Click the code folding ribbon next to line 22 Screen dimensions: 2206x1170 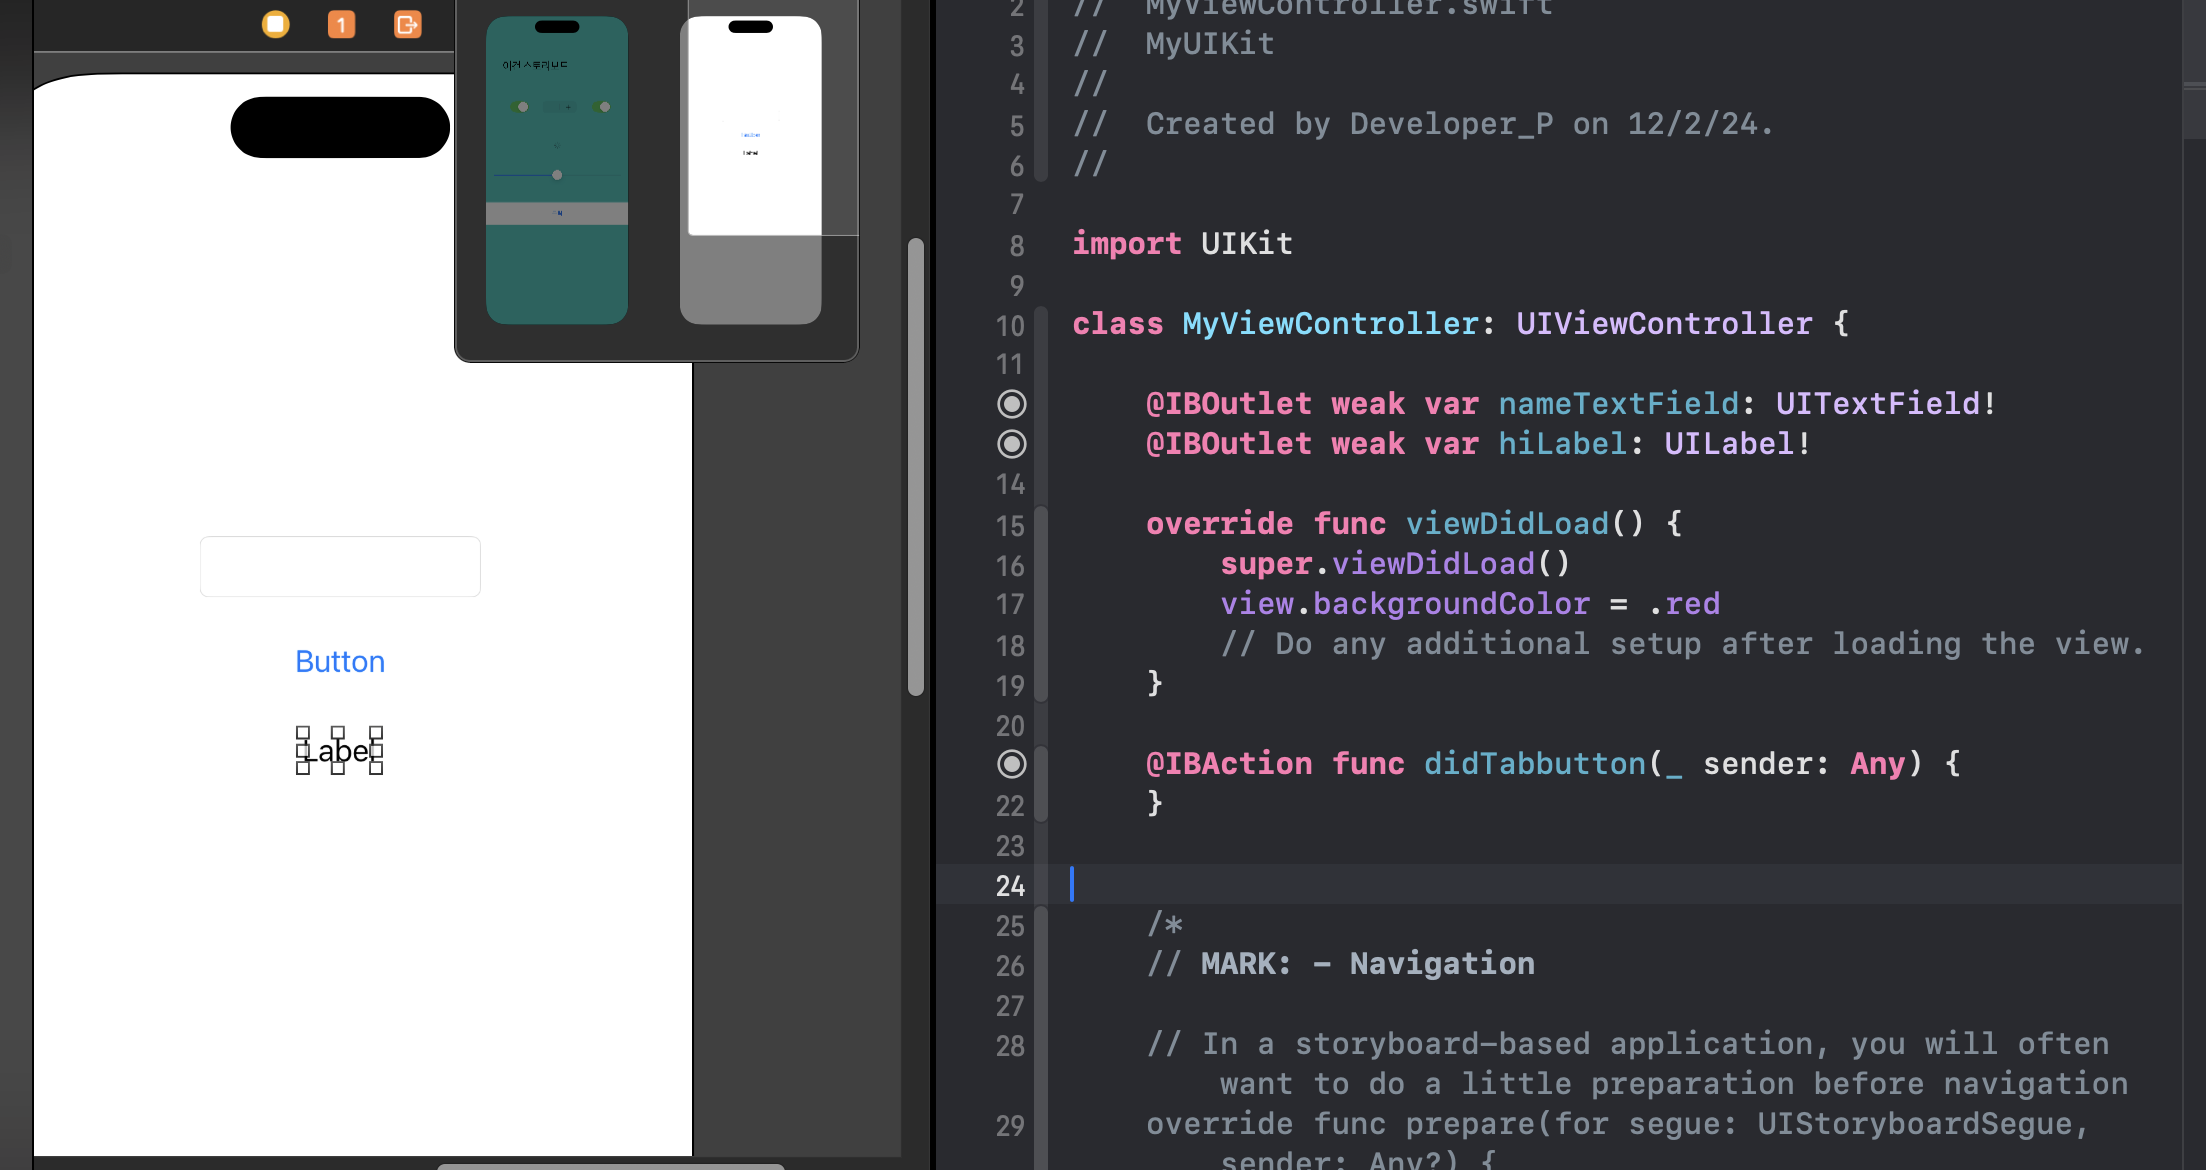pos(1041,804)
